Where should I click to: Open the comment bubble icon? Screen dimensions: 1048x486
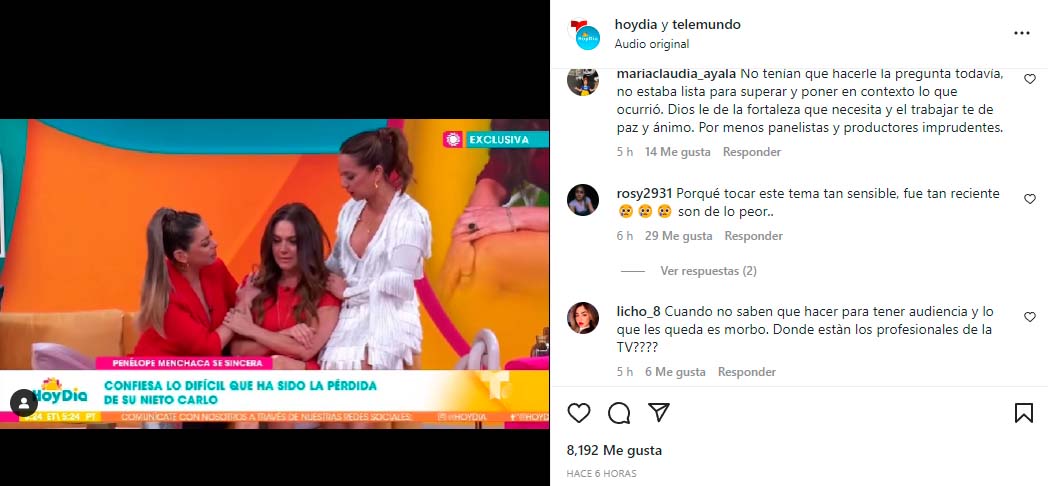pos(619,413)
